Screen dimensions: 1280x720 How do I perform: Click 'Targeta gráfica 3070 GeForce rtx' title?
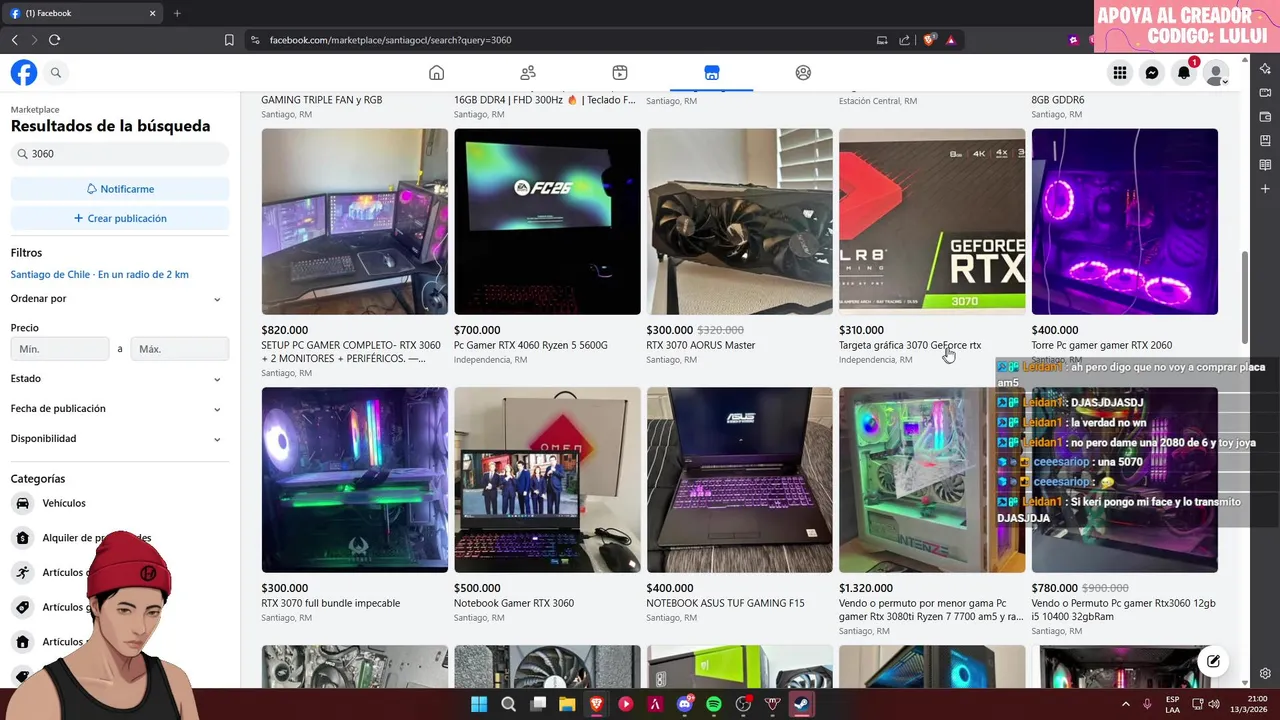click(910, 345)
